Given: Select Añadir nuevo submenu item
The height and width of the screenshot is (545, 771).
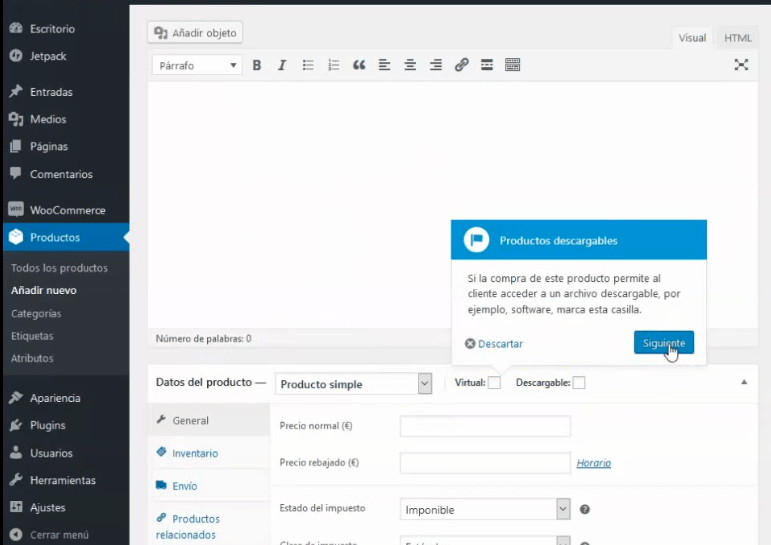Looking at the screenshot, I should point(44,290).
